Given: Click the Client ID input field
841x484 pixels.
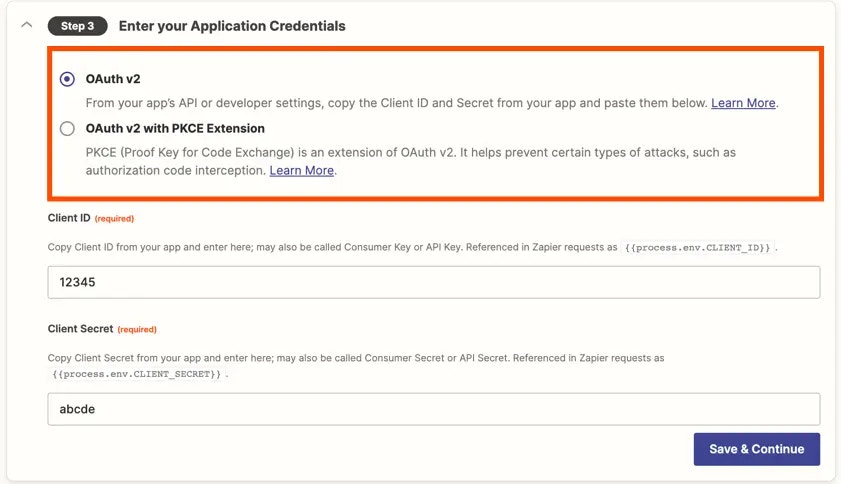Looking at the screenshot, I should [433, 282].
